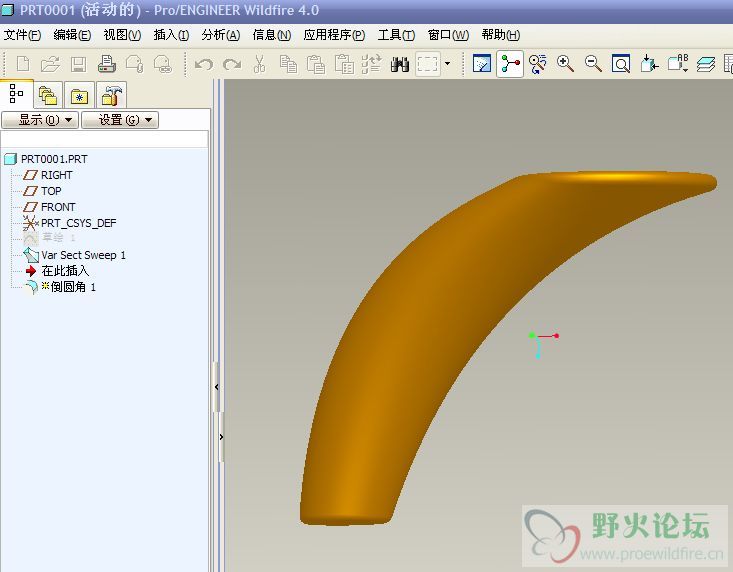Screen dimensions: 733x572
Task: Open the 窗口(W) menu
Action: 448,35
